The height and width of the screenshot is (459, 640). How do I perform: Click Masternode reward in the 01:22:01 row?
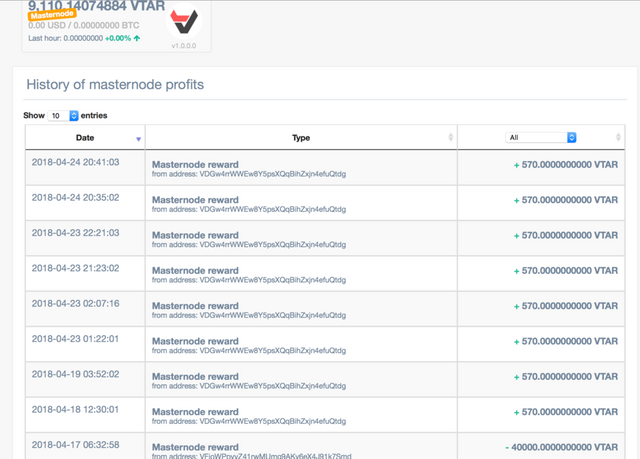[195, 341]
